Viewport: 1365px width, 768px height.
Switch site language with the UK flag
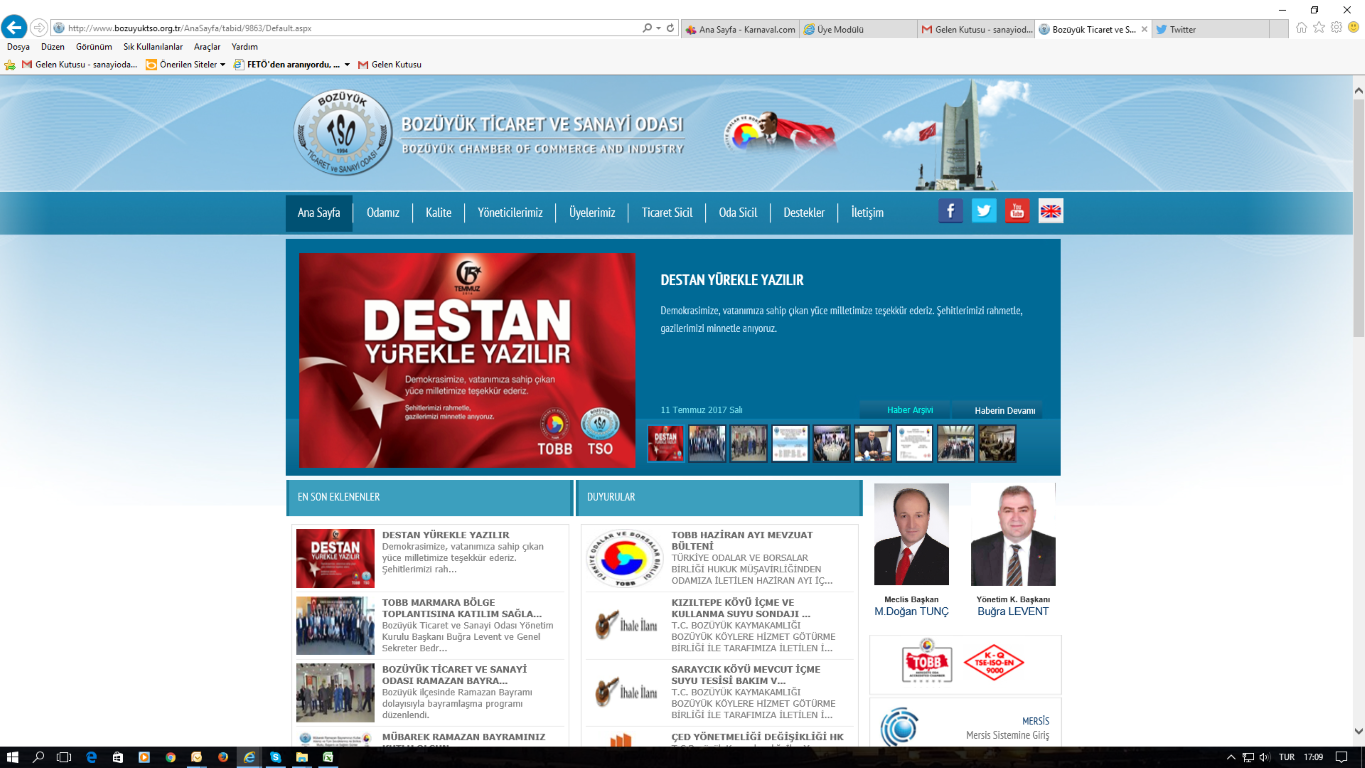tap(1051, 211)
